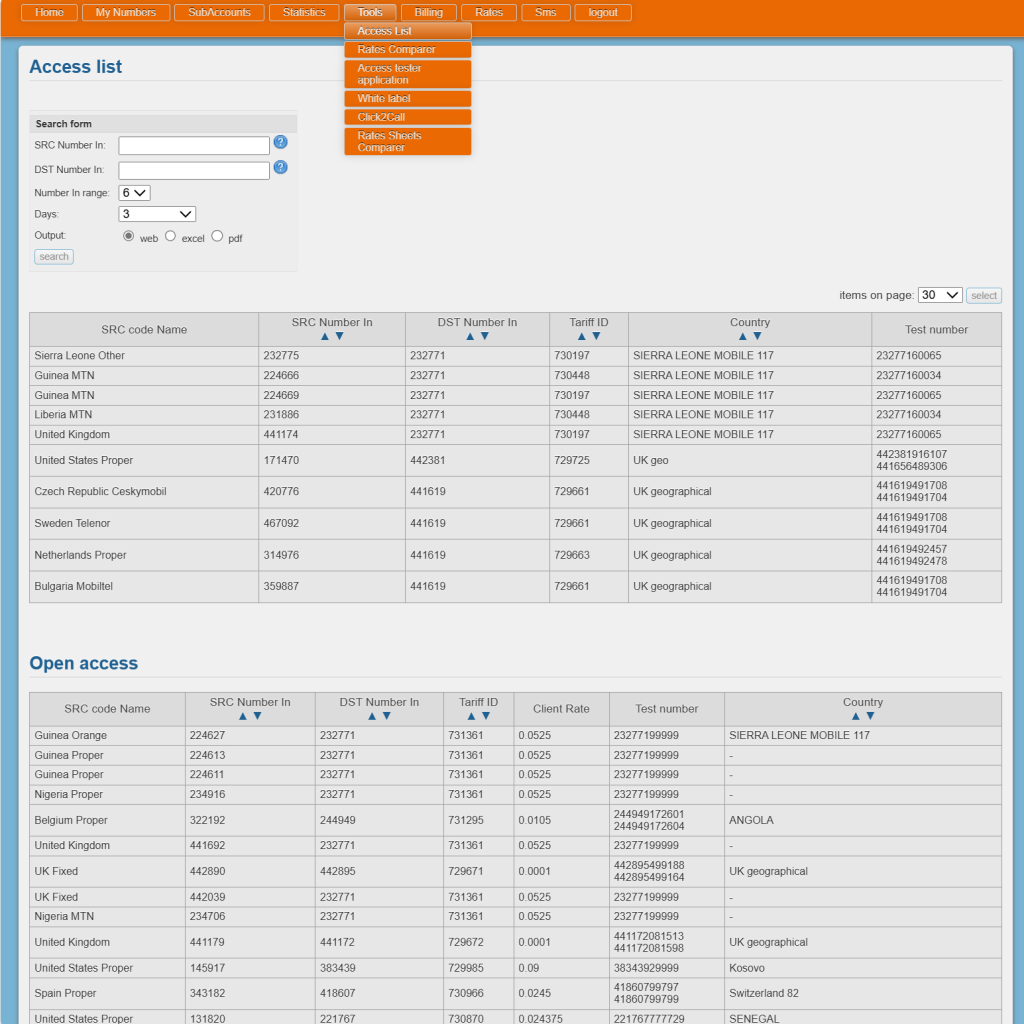1024x1024 pixels.
Task: Click logout in top menu
Action: 603,12
